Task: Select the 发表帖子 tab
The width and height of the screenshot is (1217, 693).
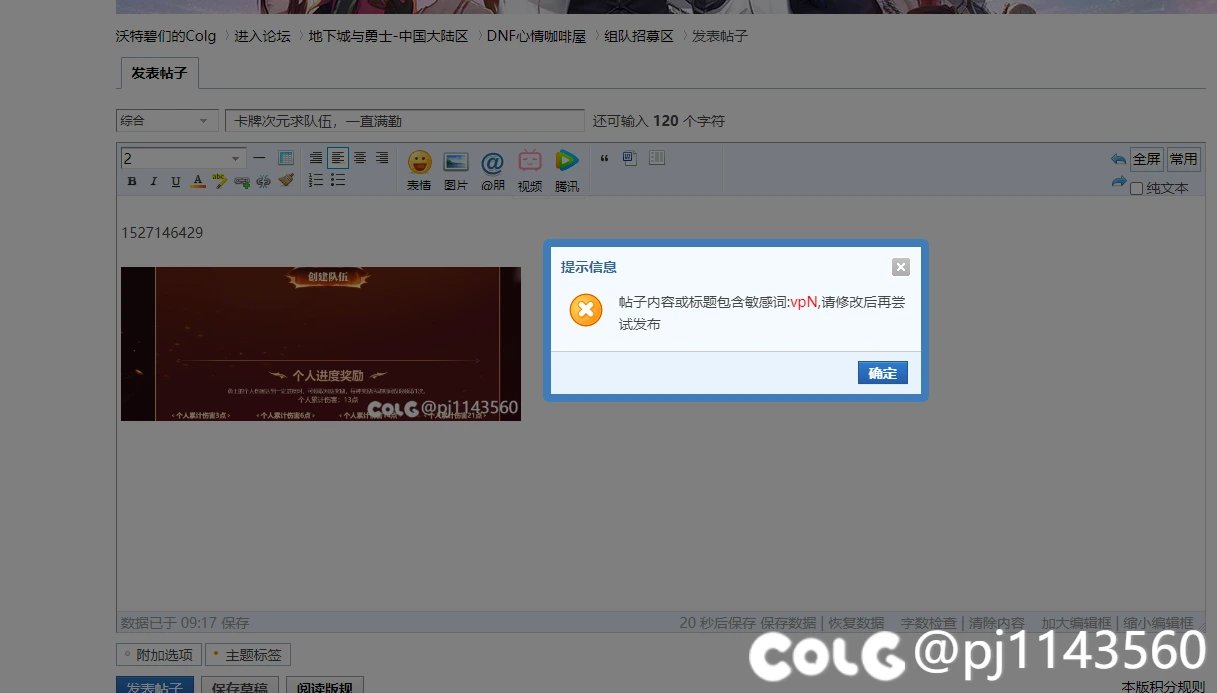Action: [x=159, y=73]
